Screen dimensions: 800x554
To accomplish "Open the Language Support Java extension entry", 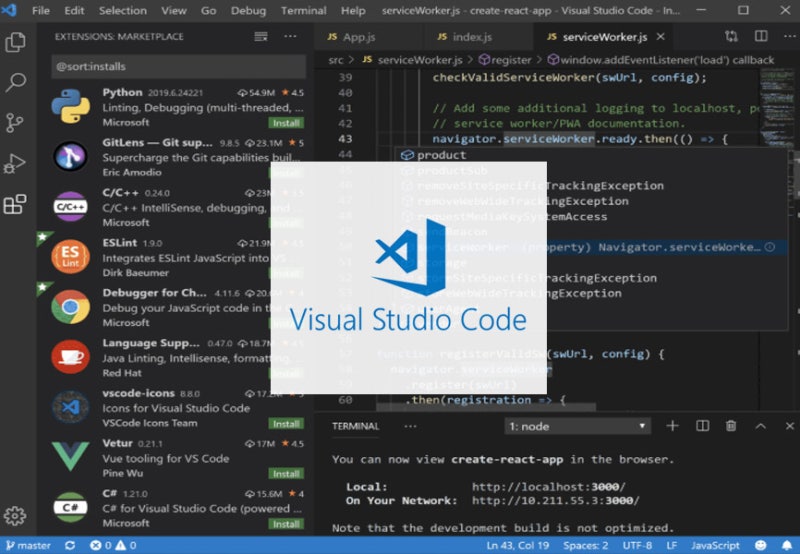I will click(x=176, y=357).
